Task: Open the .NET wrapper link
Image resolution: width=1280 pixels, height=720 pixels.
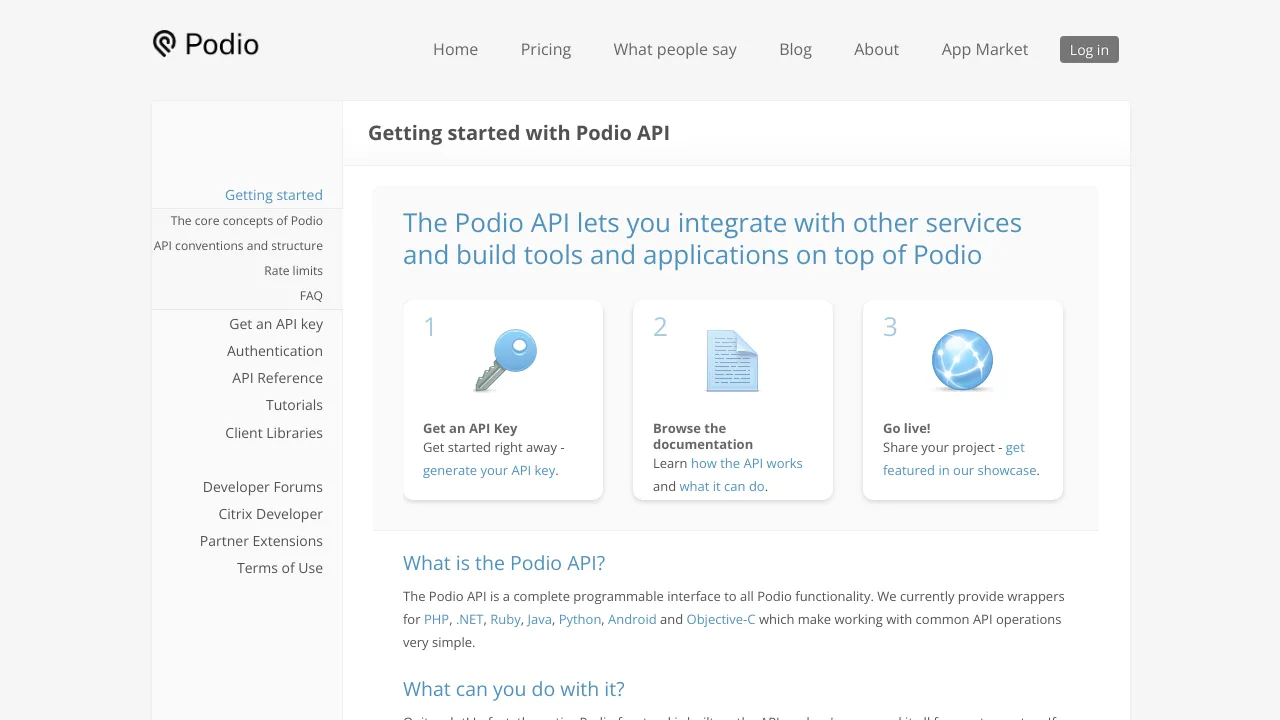Action: click(x=470, y=619)
